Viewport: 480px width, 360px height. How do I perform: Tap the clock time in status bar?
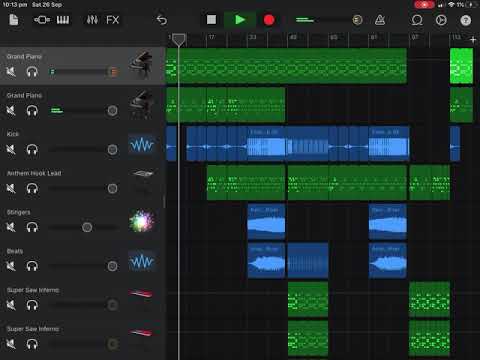tap(15, 5)
